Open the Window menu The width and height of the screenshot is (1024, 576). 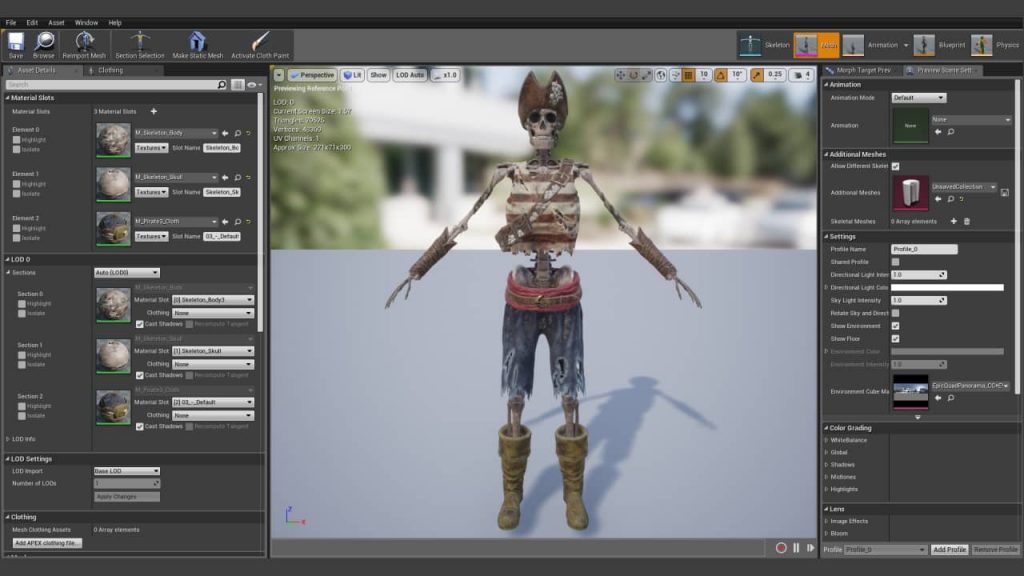(86, 23)
